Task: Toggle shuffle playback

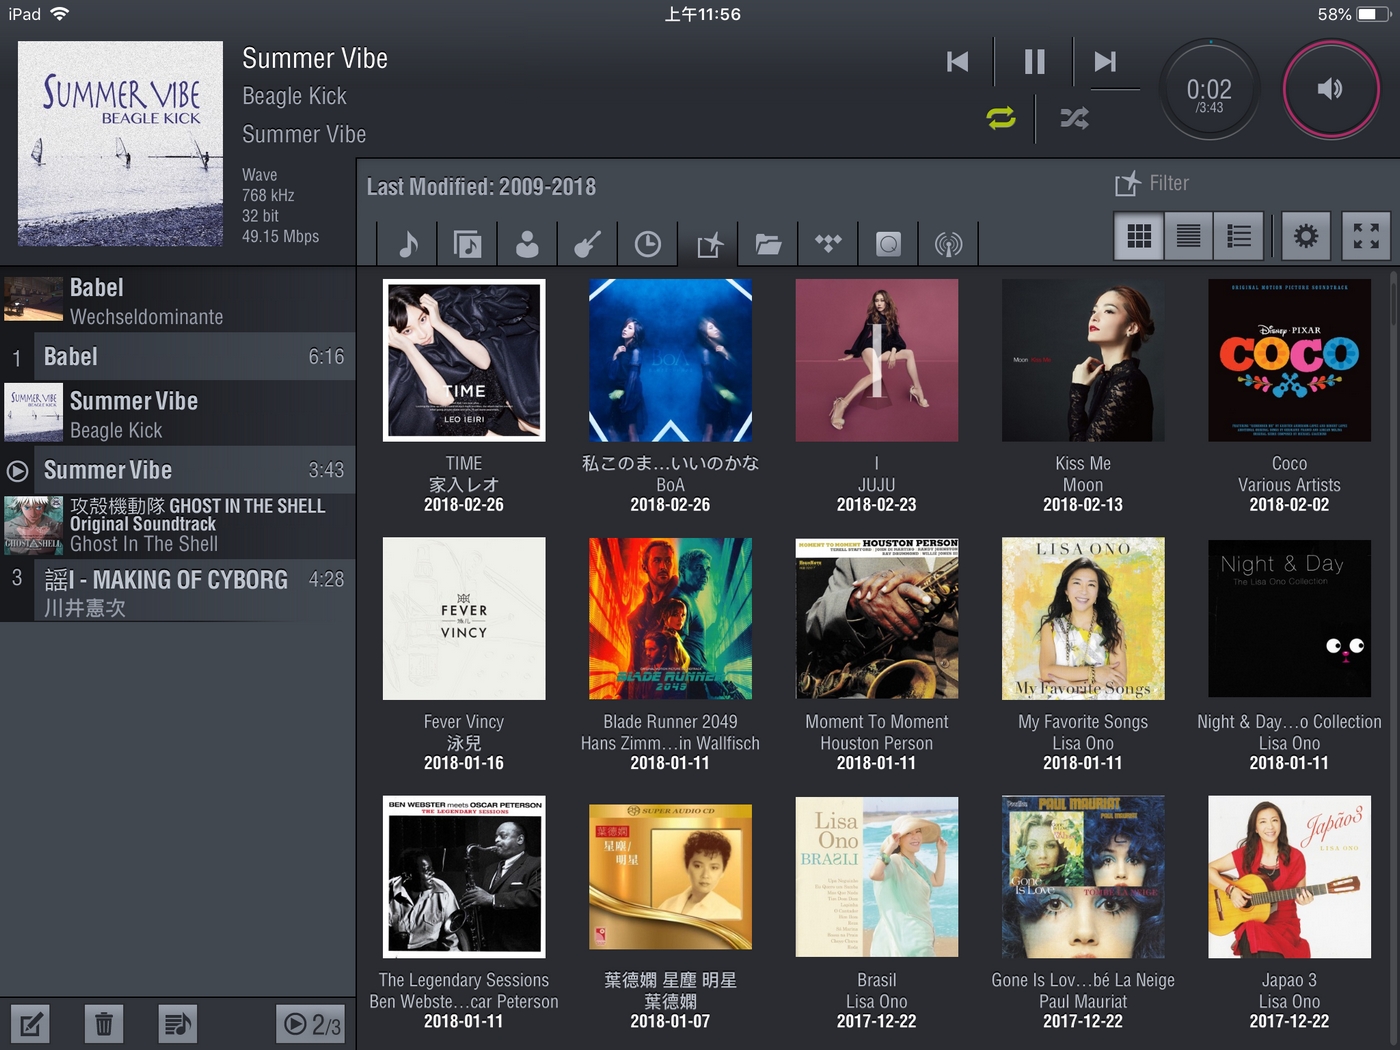Action: [1074, 118]
